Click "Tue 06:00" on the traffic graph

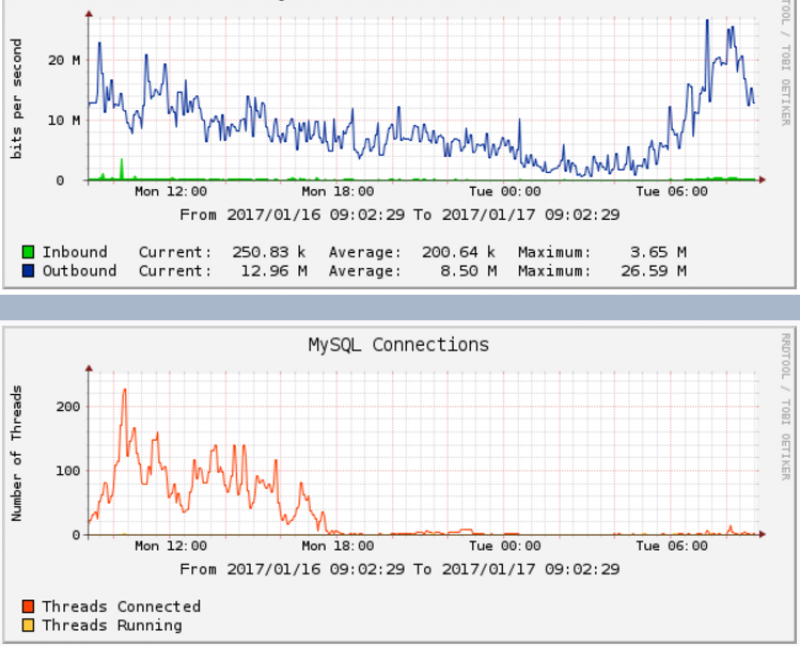pyautogui.click(x=672, y=191)
